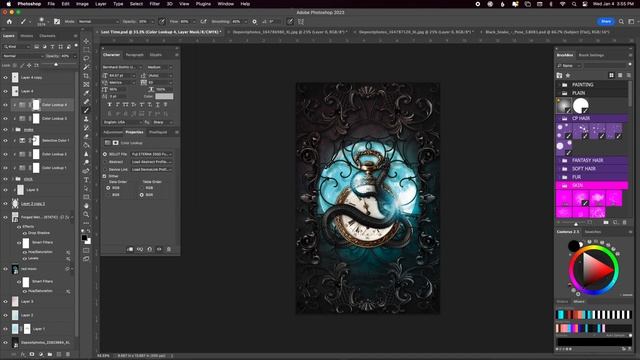Open the FANTASY HAIR brush folder

click(x=592, y=160)
